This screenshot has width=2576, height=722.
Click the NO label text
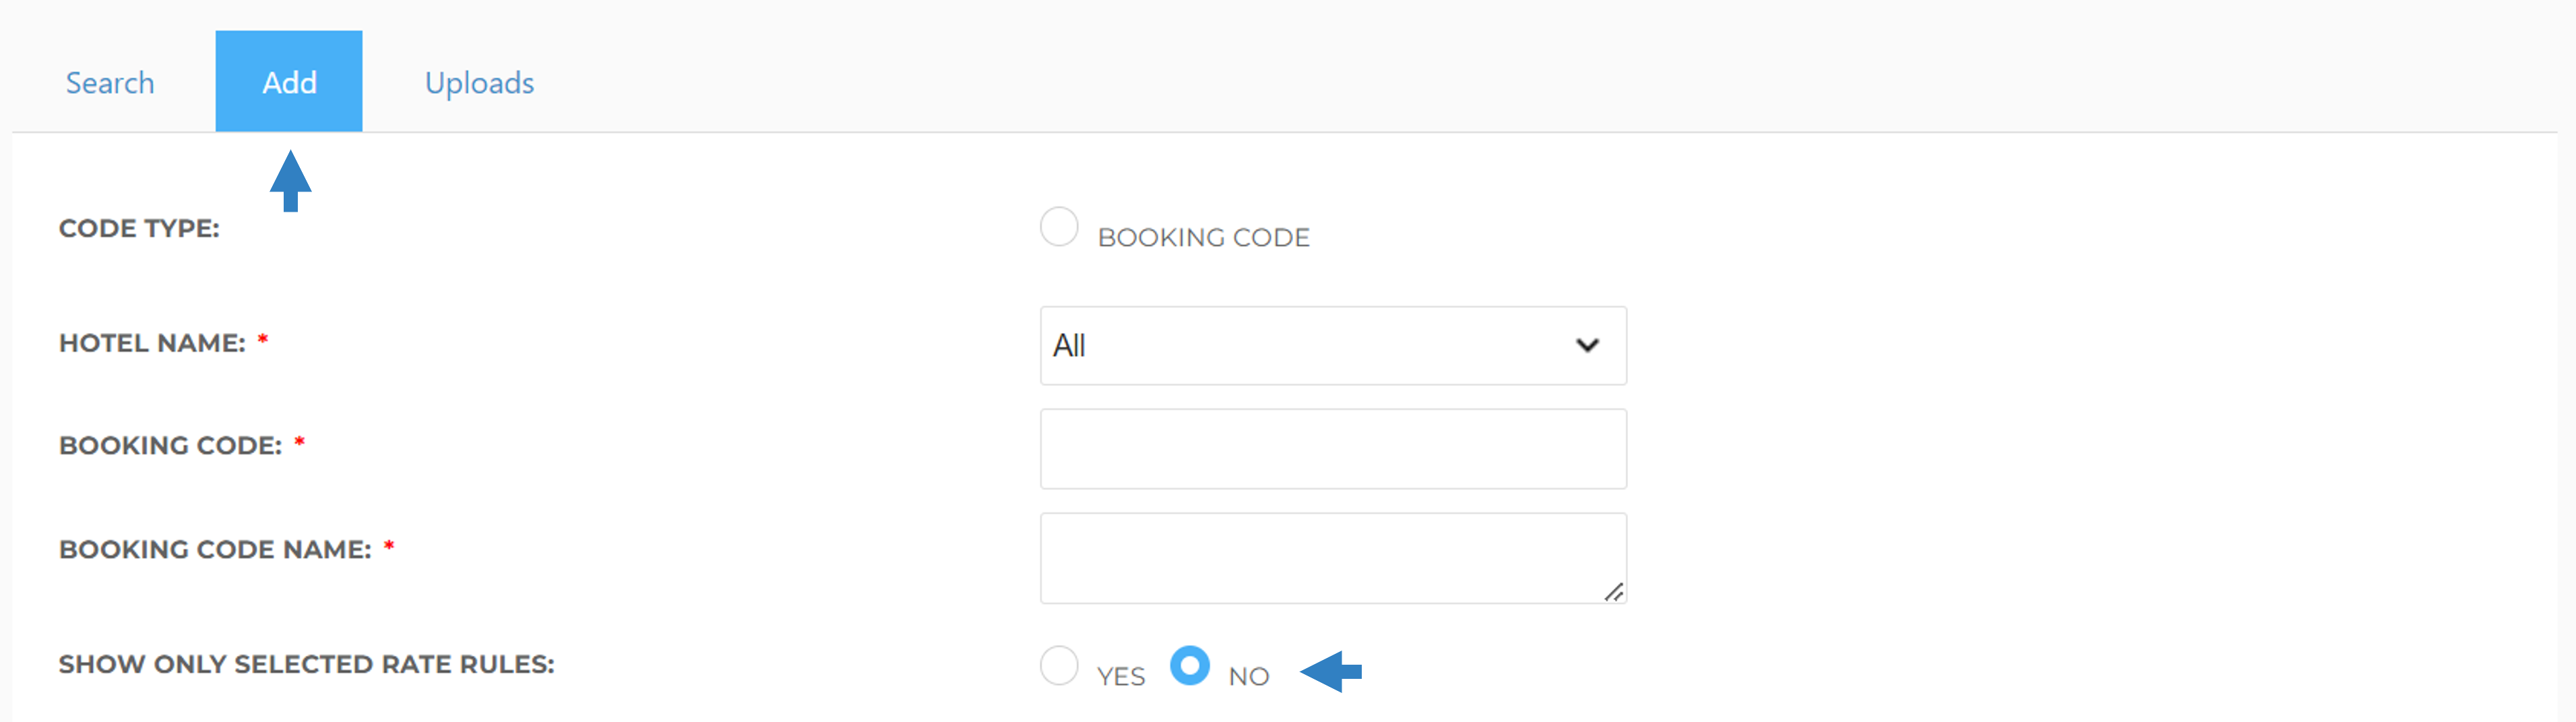point(1249,677)
